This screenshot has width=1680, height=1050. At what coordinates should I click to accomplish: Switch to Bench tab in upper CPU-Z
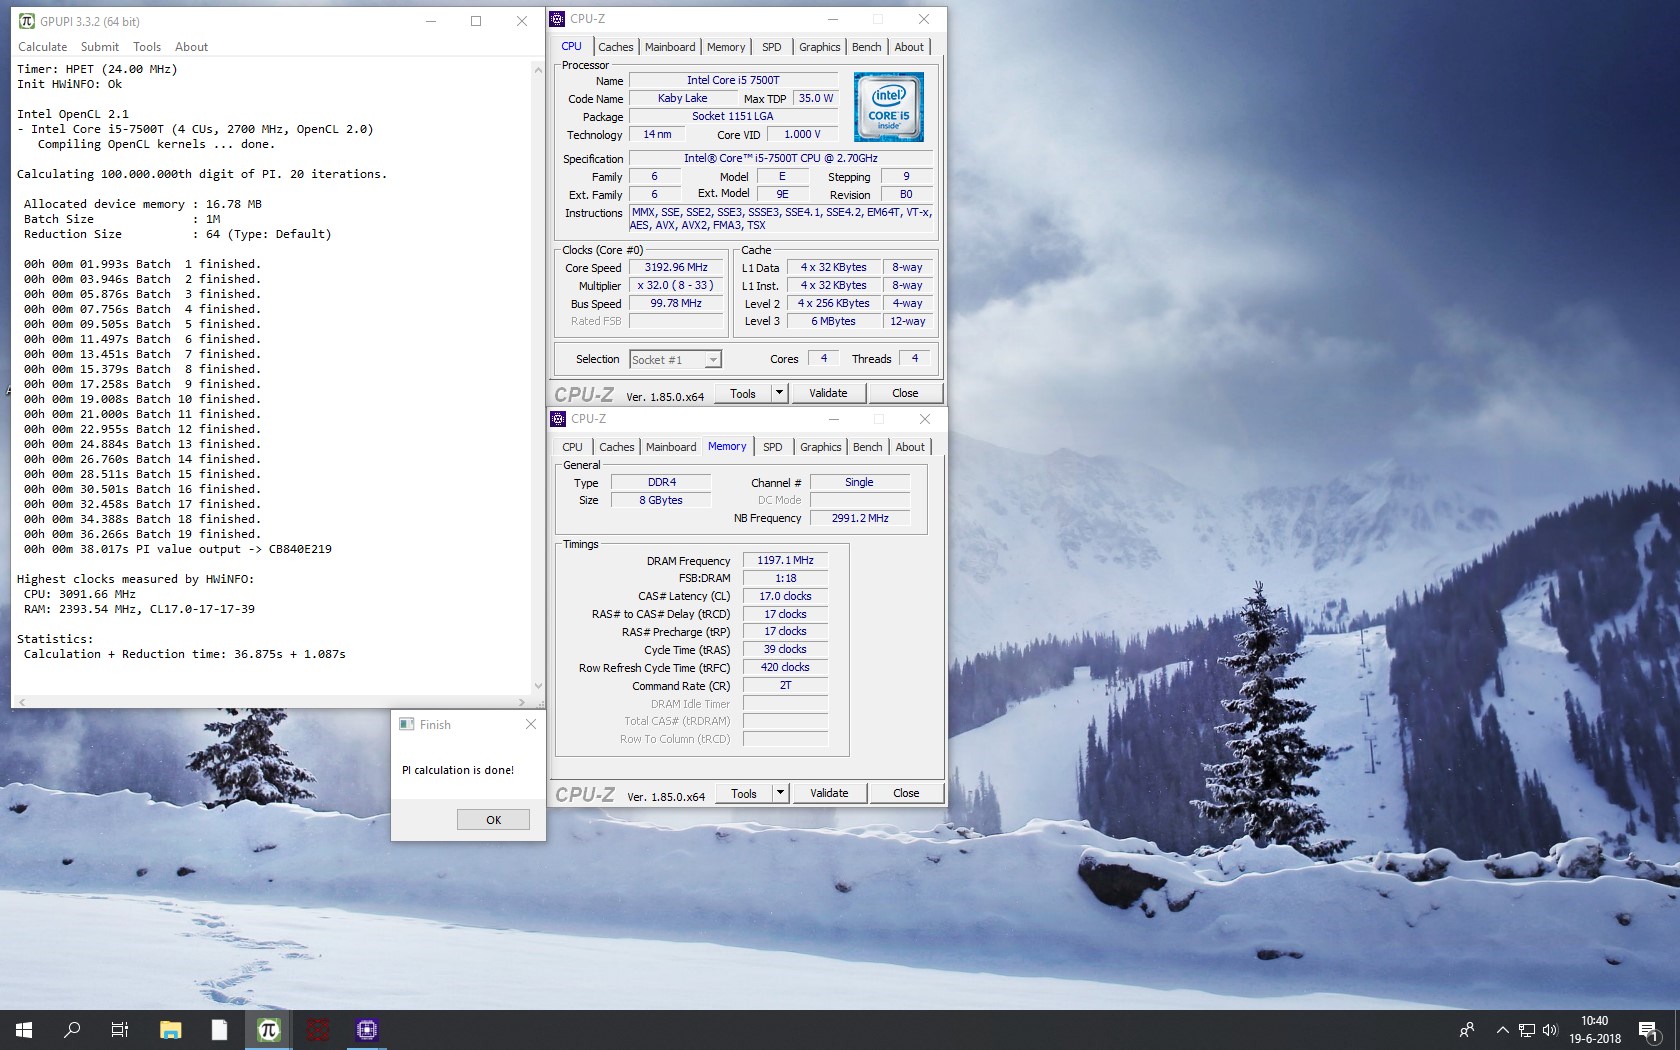click(867, 47)
